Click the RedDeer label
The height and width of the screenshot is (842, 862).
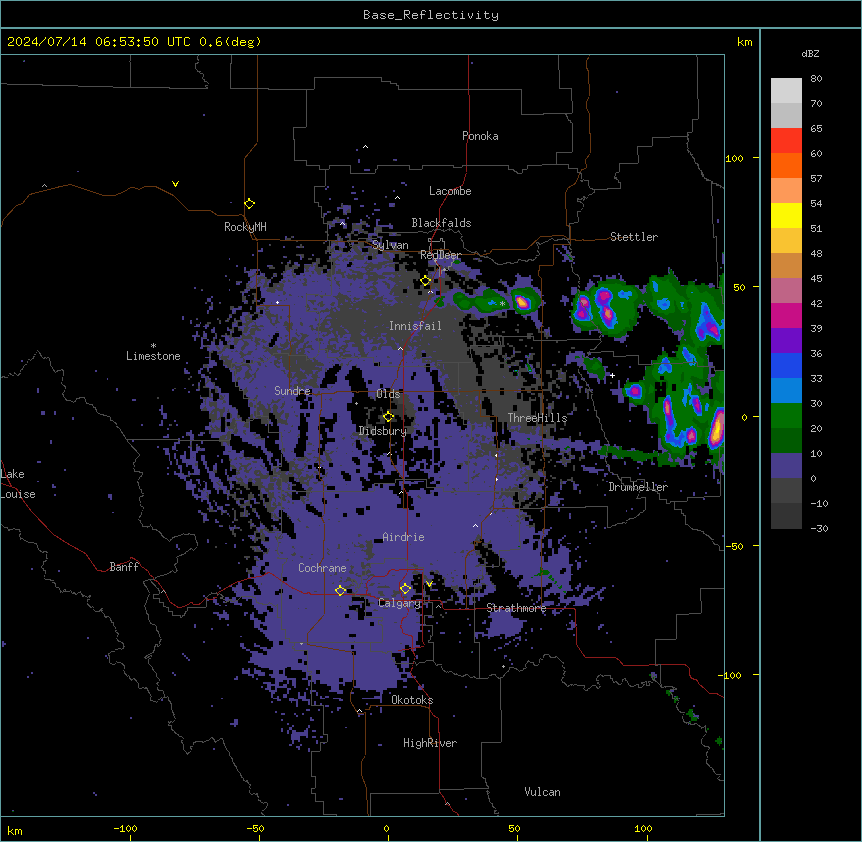point(441,255)
